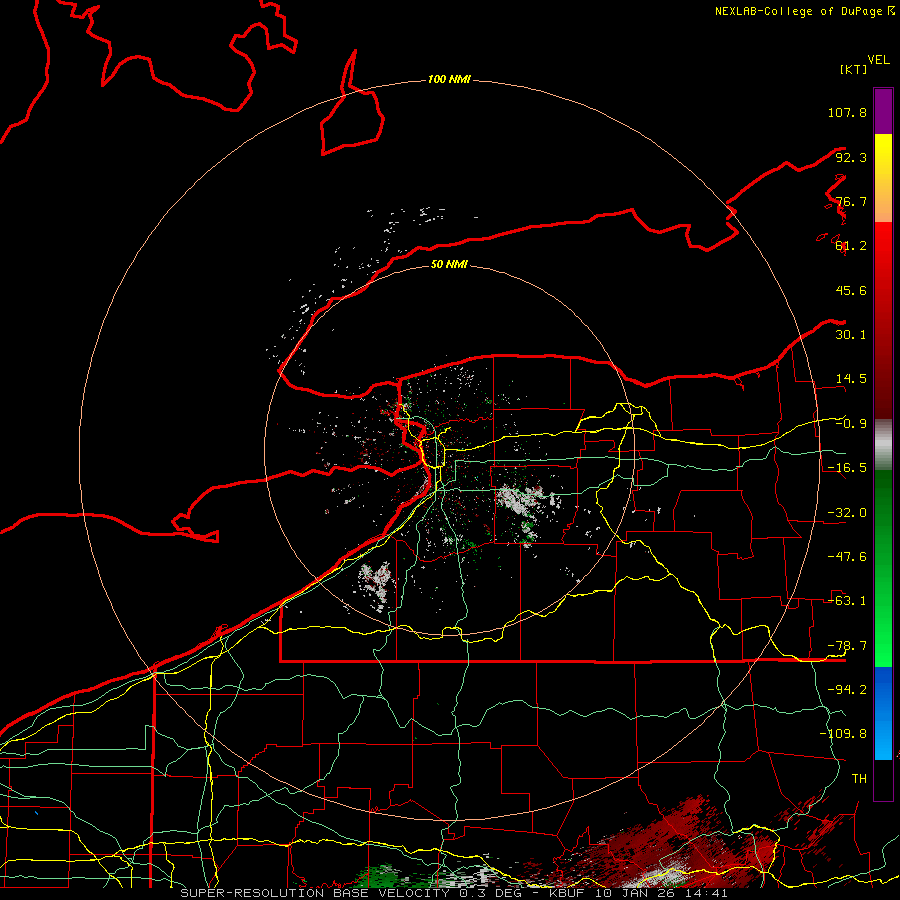Click the bright green segment of the color bar
Image resolution: width=900 pixels, height=900 pixels.
coord(883,568)
